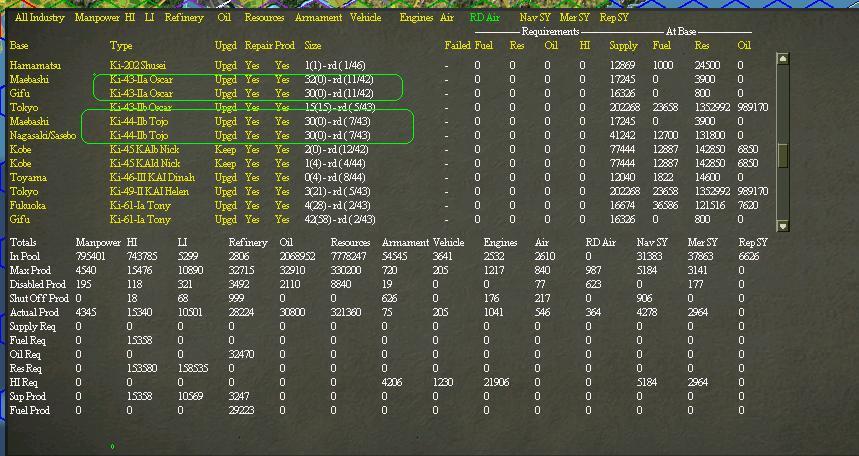859x456 pixels.
Task: Open the Fukuoka base
Action: [x=27, y=206]
